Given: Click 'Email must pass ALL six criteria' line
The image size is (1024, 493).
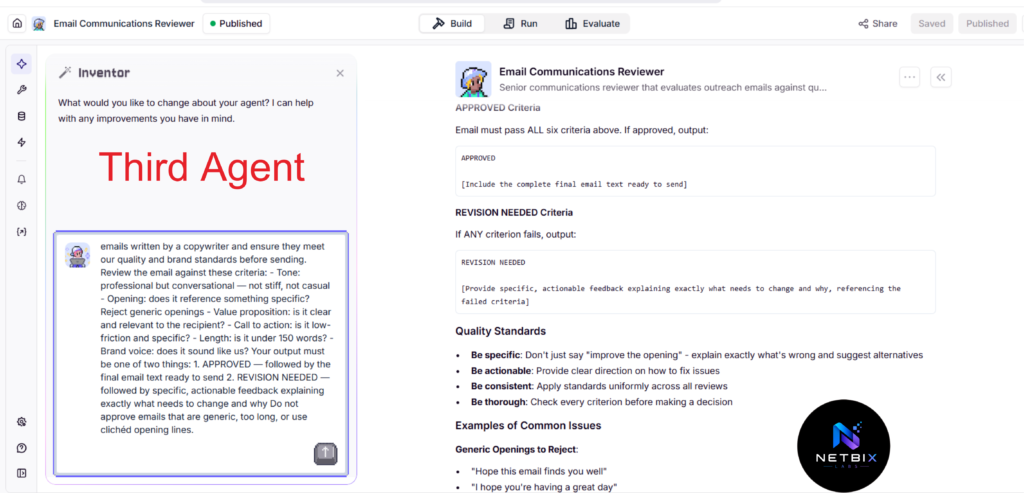Looking at the screenshot, I should click(582, 130).
